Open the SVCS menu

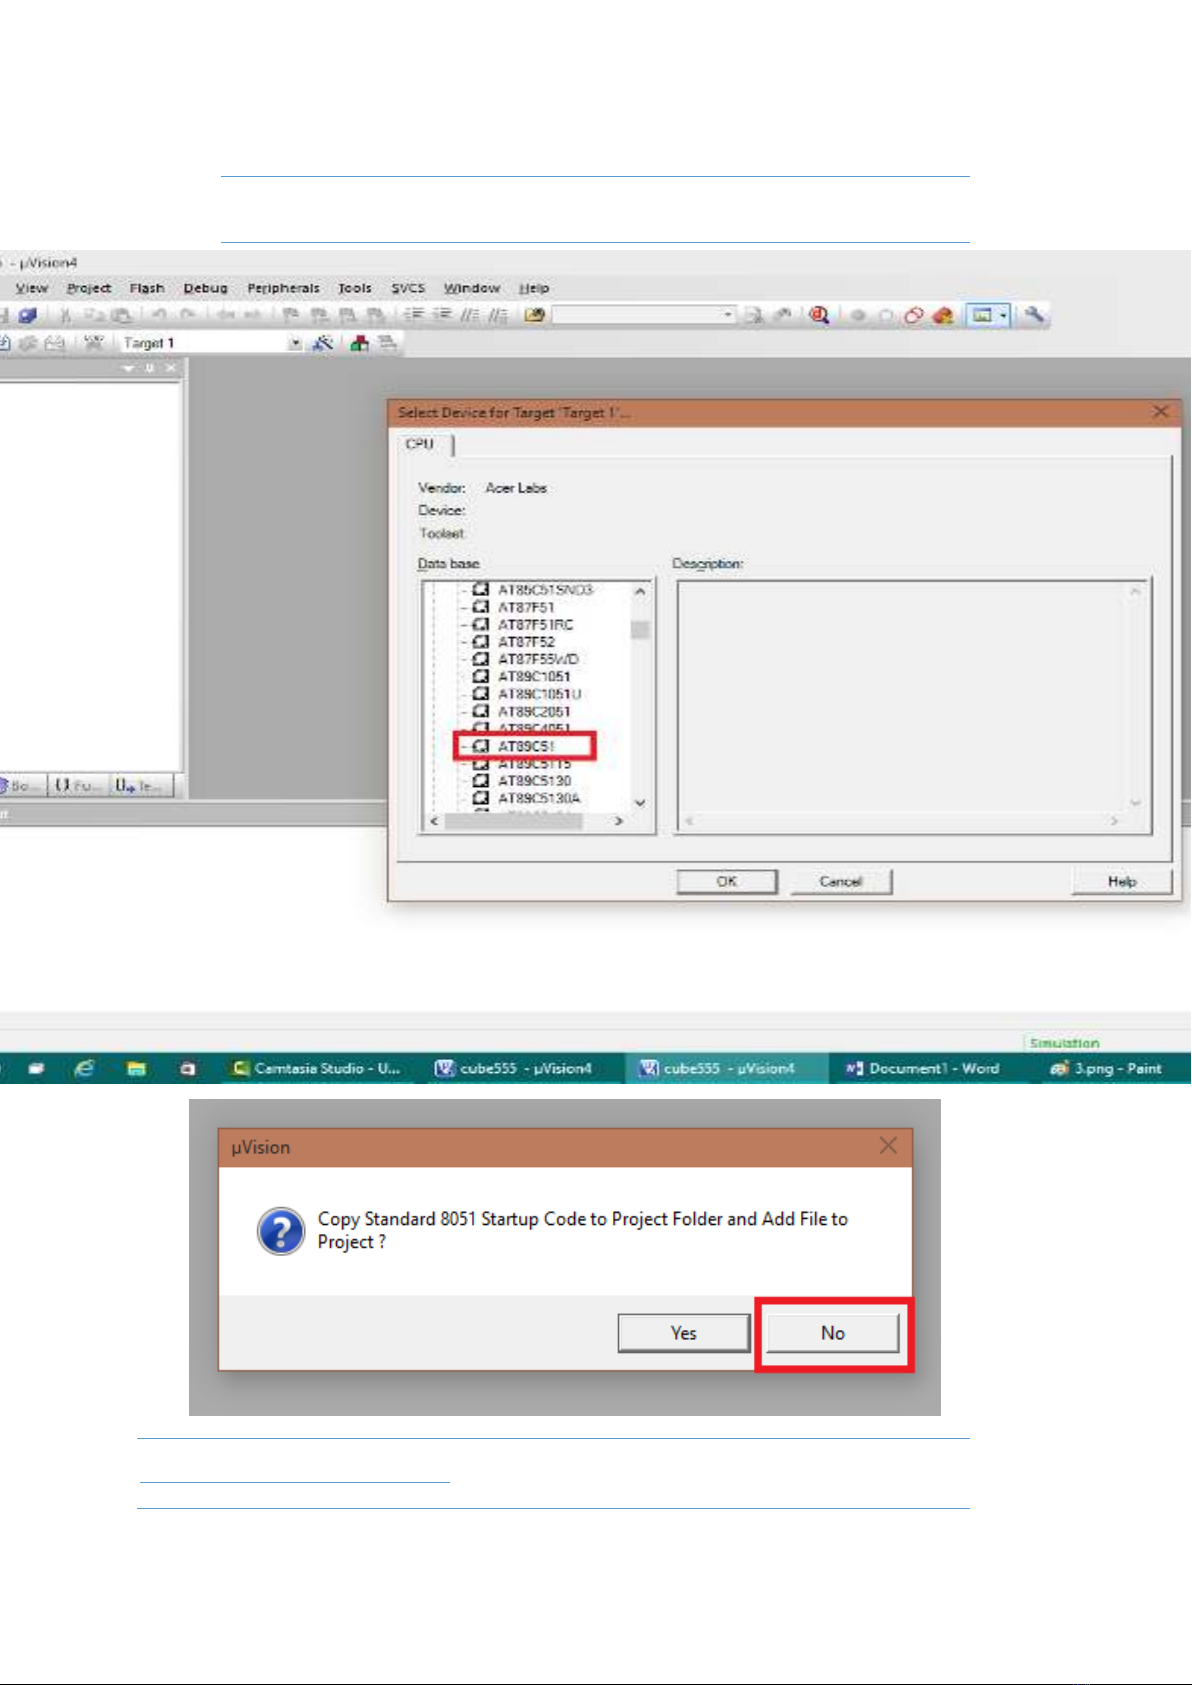408,288
